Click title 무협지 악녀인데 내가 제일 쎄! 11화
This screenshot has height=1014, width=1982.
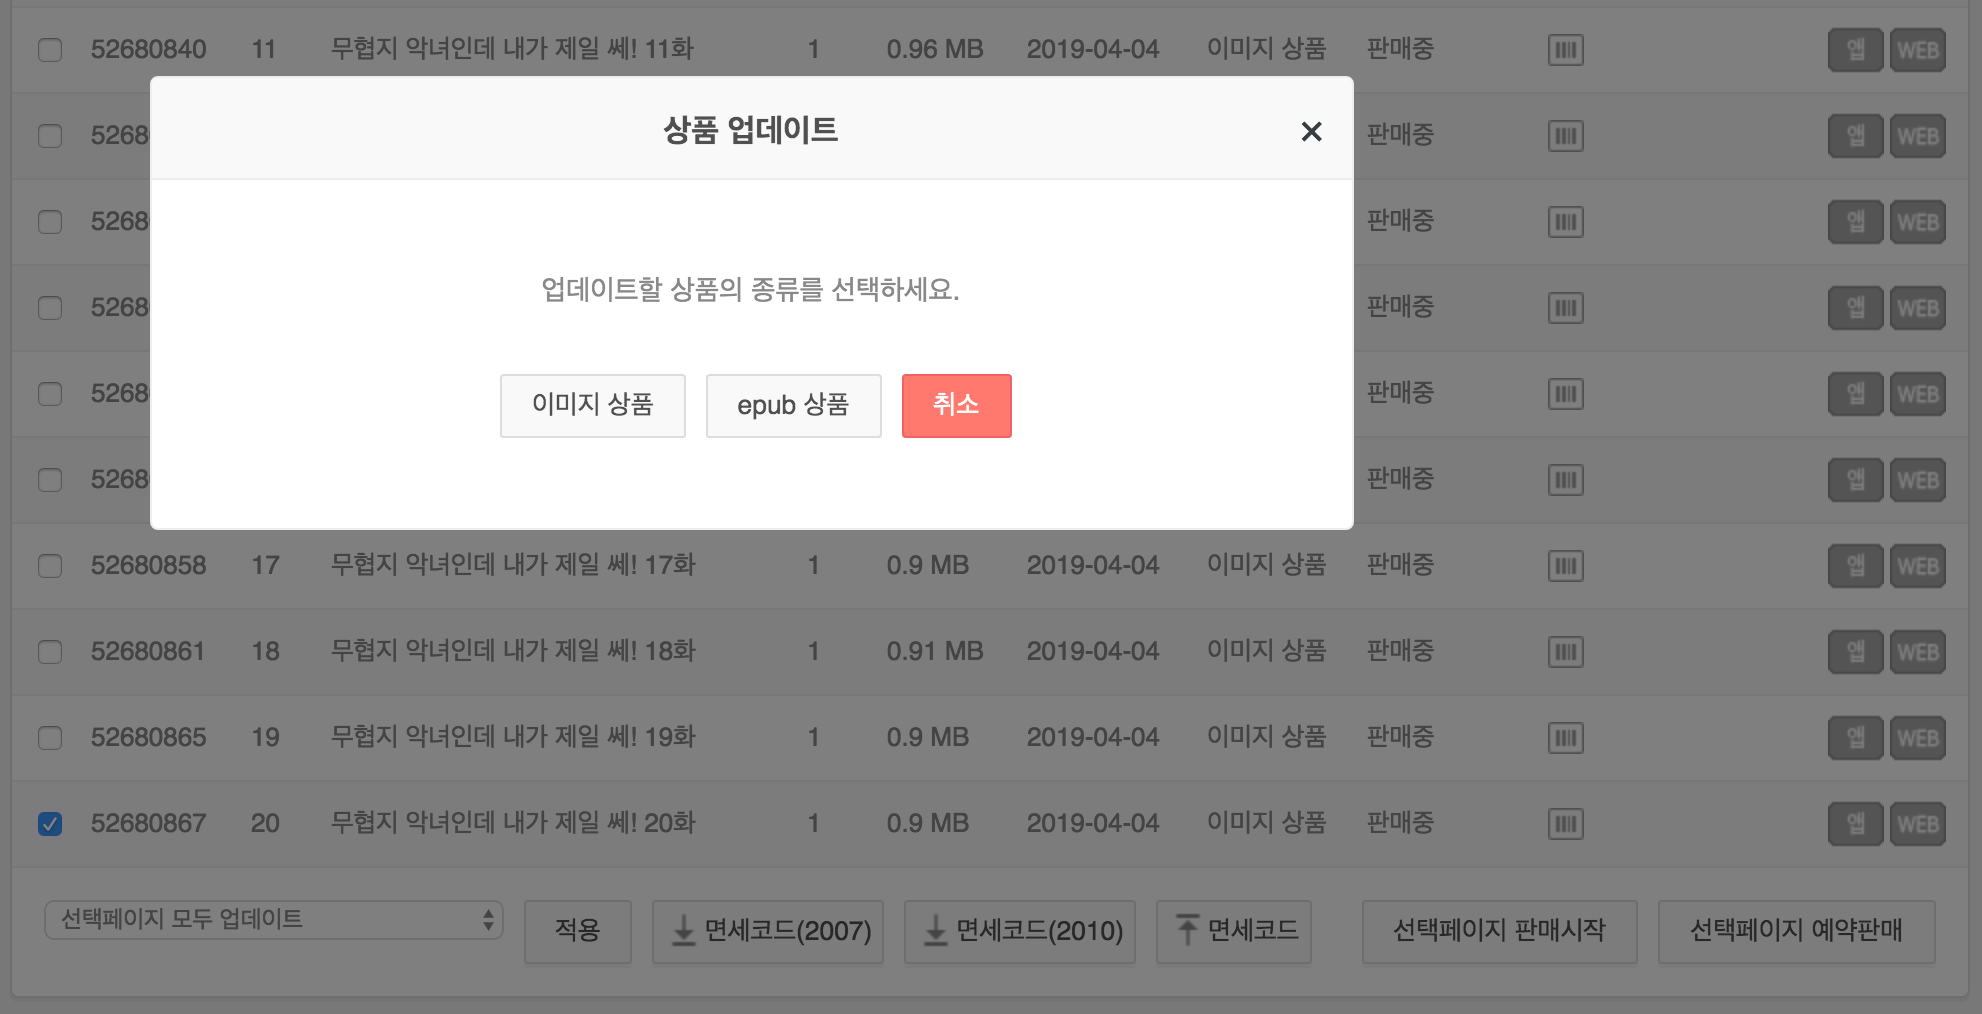(x=512, y=49)
